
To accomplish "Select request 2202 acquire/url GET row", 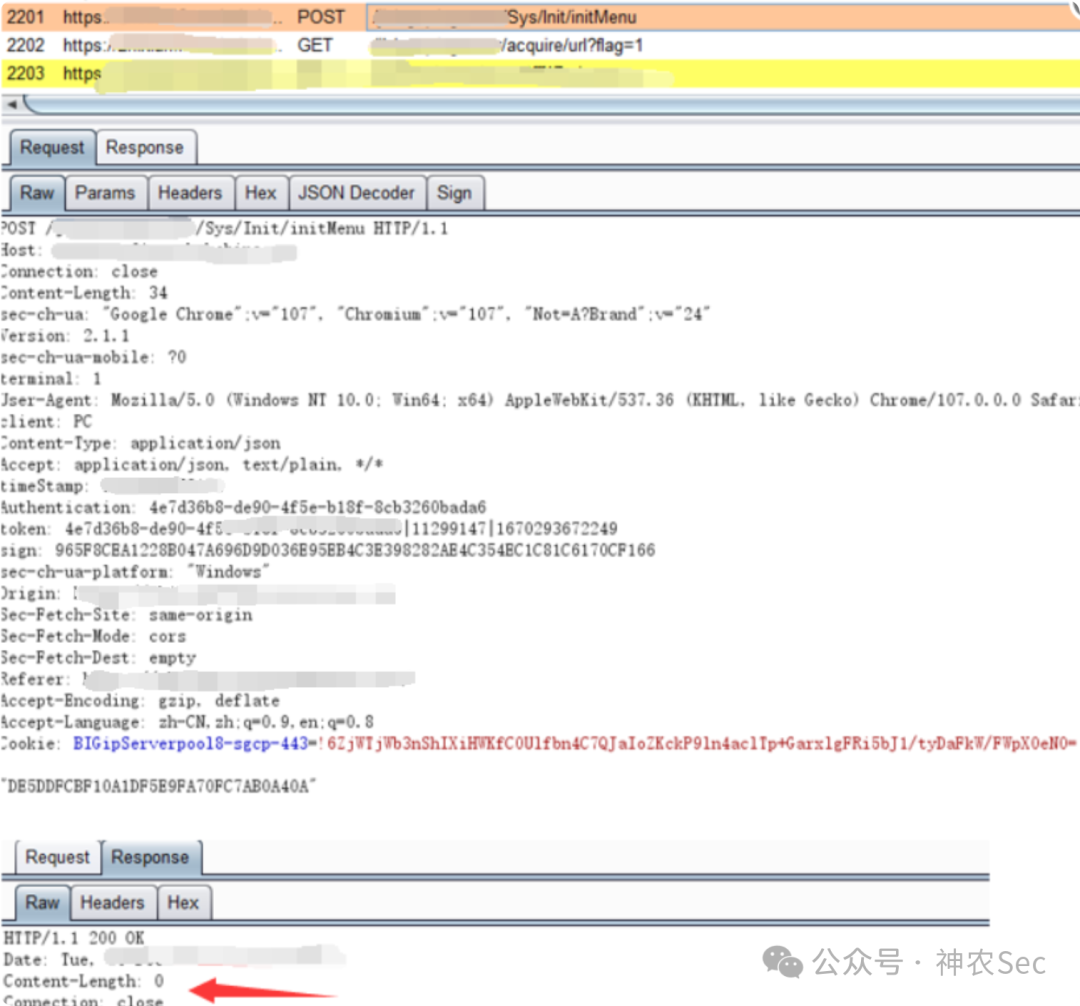I will (540, 45).
